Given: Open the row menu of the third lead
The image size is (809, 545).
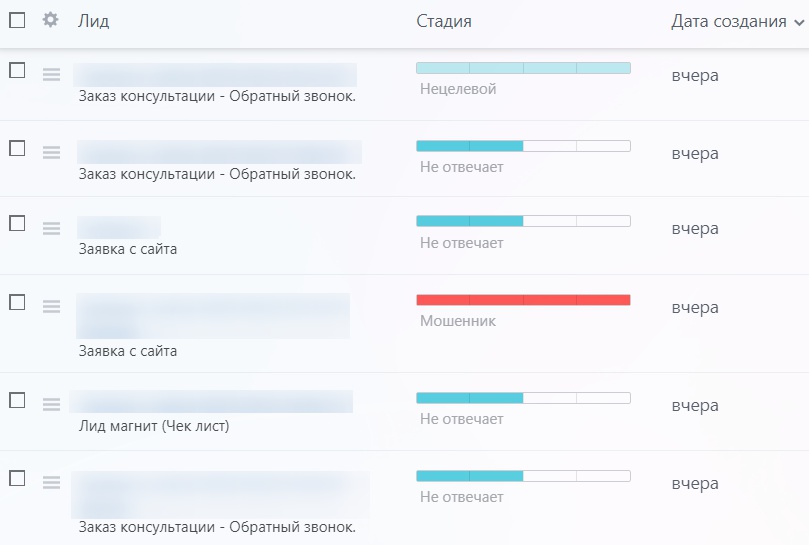Looking at the screenshot, I should click(x=52, y=228).
